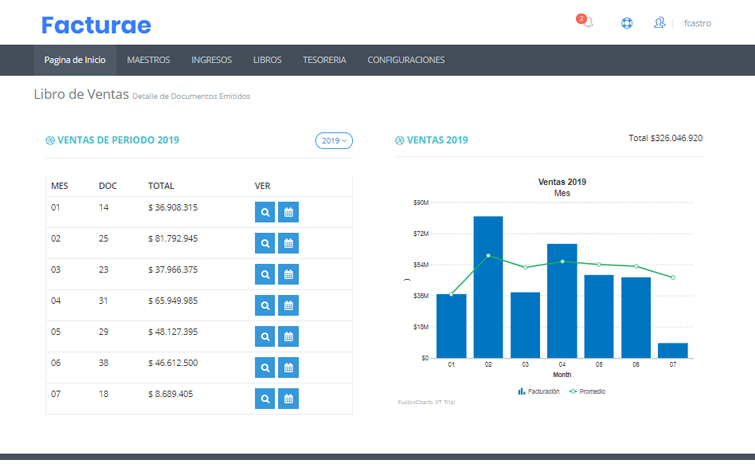Open calendar for month 05
This screenshot has height=470, width=755.
pos(288,336)
